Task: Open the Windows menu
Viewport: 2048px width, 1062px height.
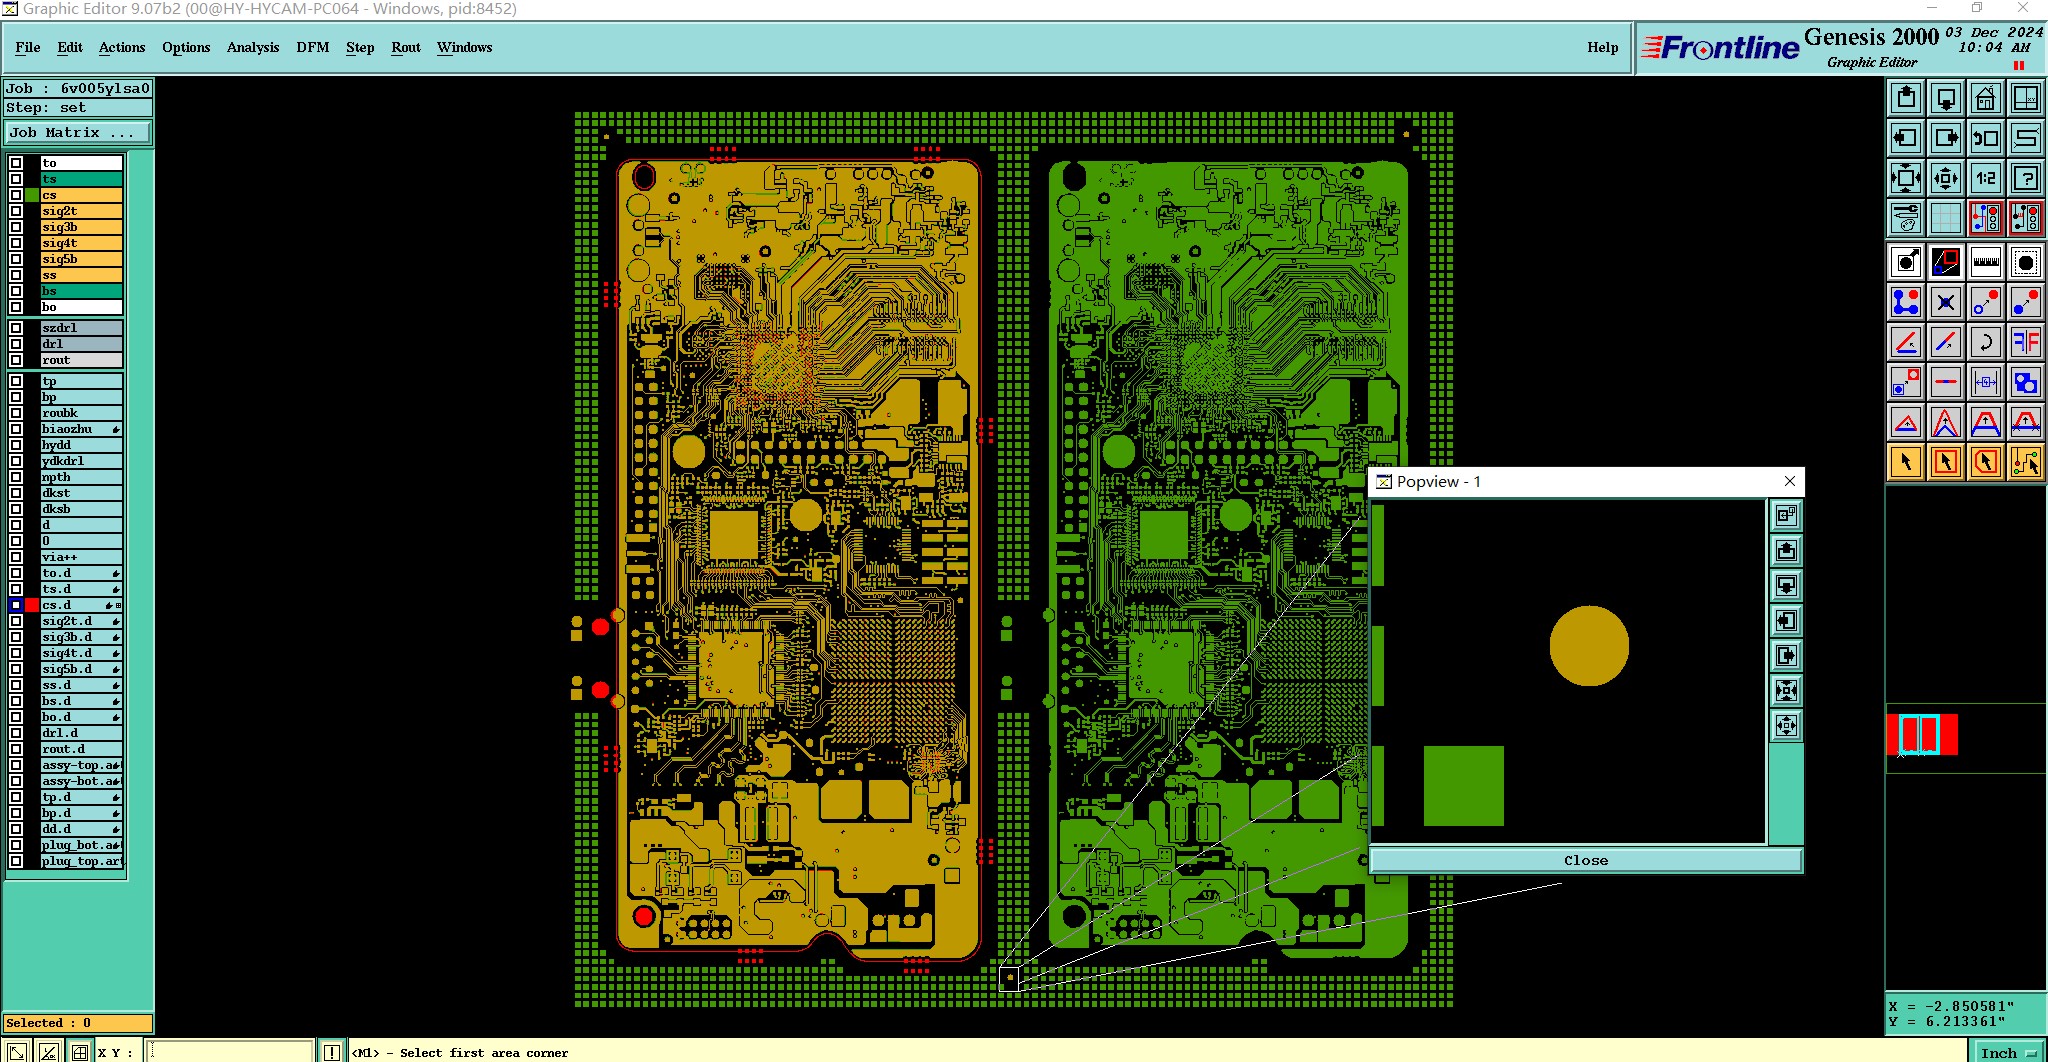Action: coord(465,47)
